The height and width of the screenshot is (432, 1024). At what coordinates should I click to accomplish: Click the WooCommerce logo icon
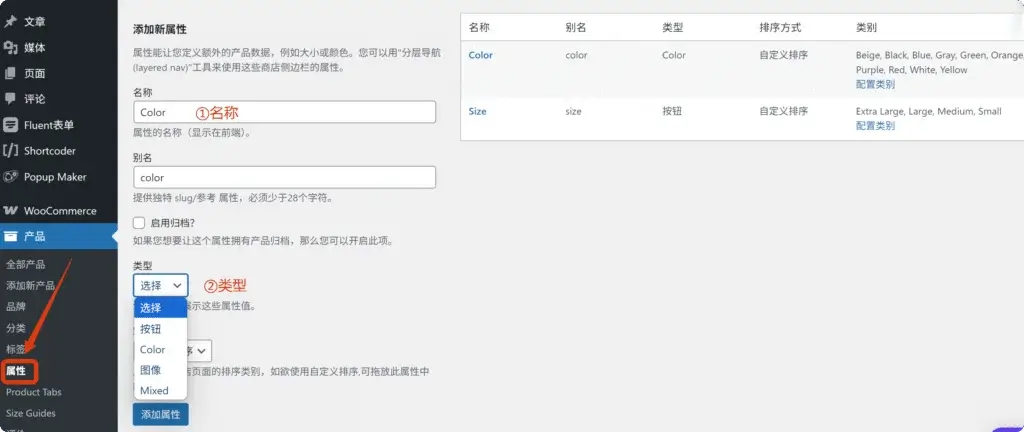click(11, 211)
